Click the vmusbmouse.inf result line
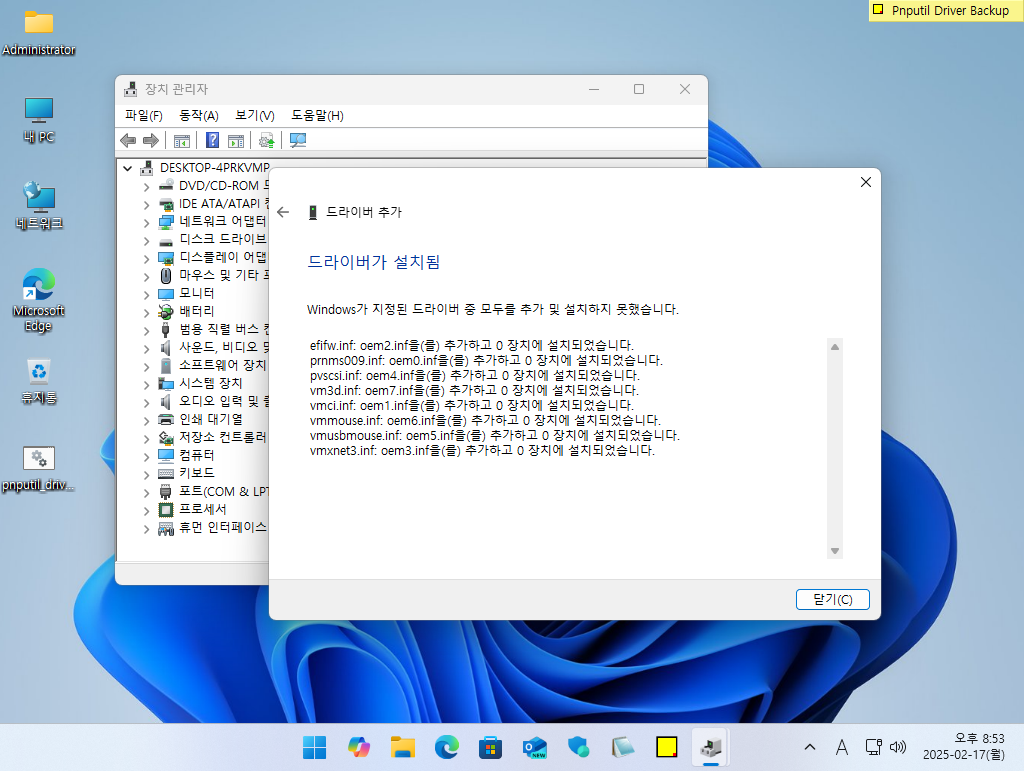 coord(494,435)
